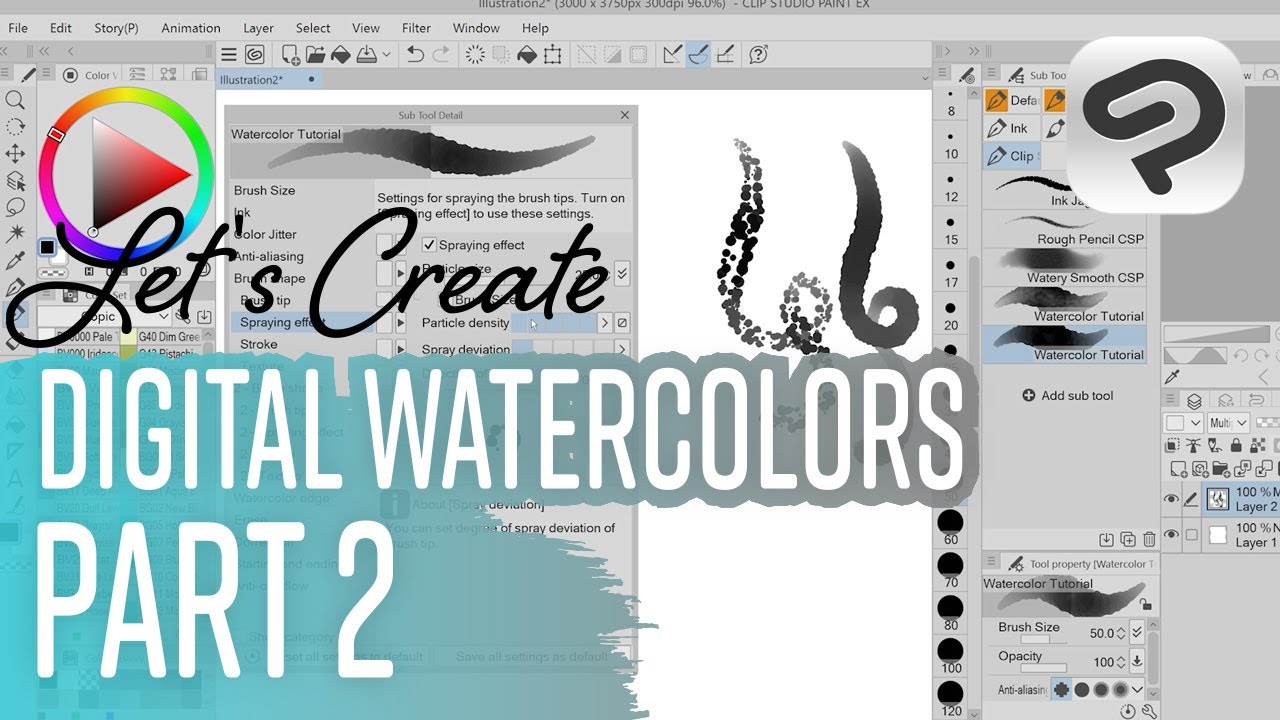This screenshot has width=1280, height=720.
Task: Select the Zoom magnifier tool
Action: (x=15, y=100)
